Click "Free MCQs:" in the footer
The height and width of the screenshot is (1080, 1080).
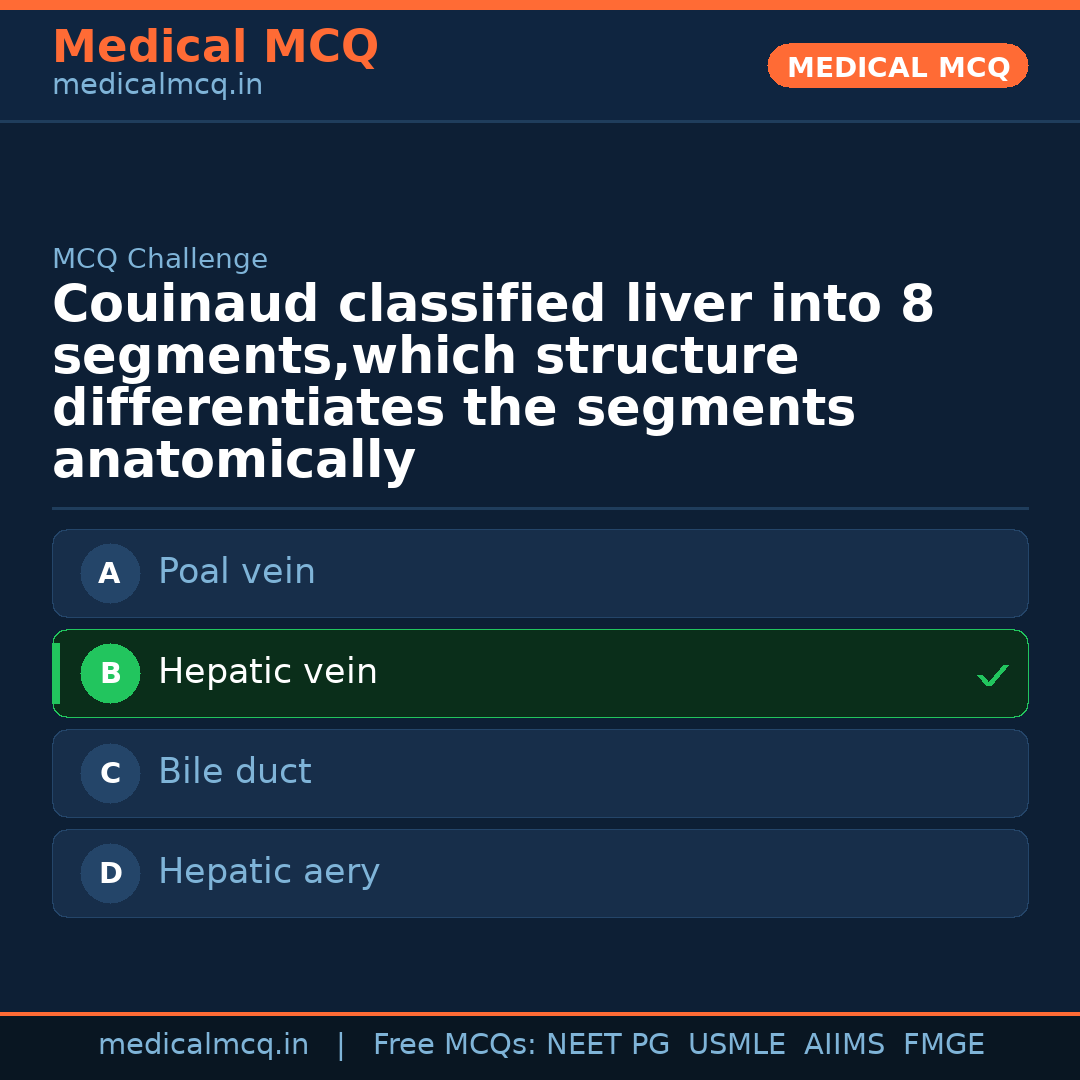pos(455,1045)
